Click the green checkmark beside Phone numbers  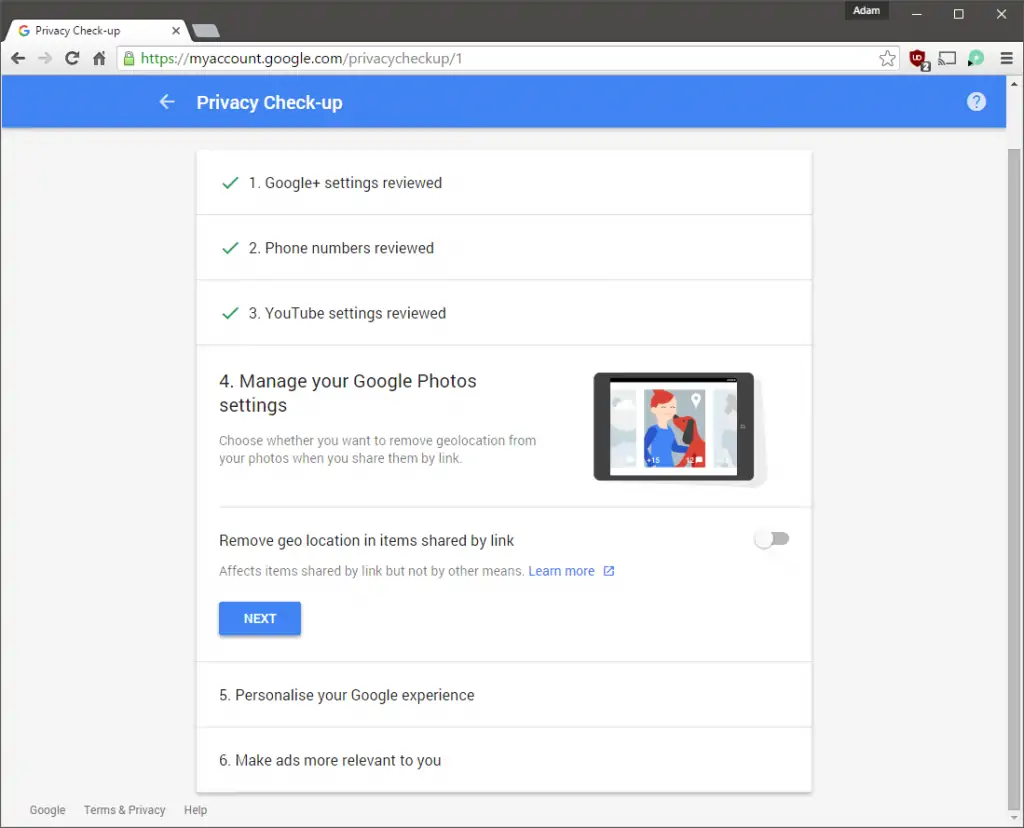click(230, 248)
